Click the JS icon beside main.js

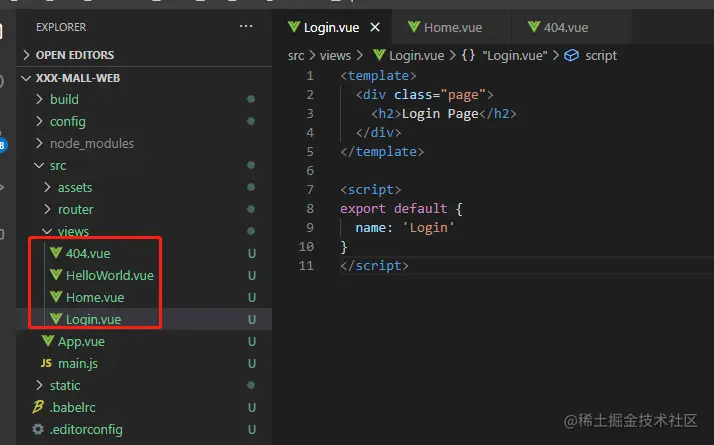coord(46,363)
